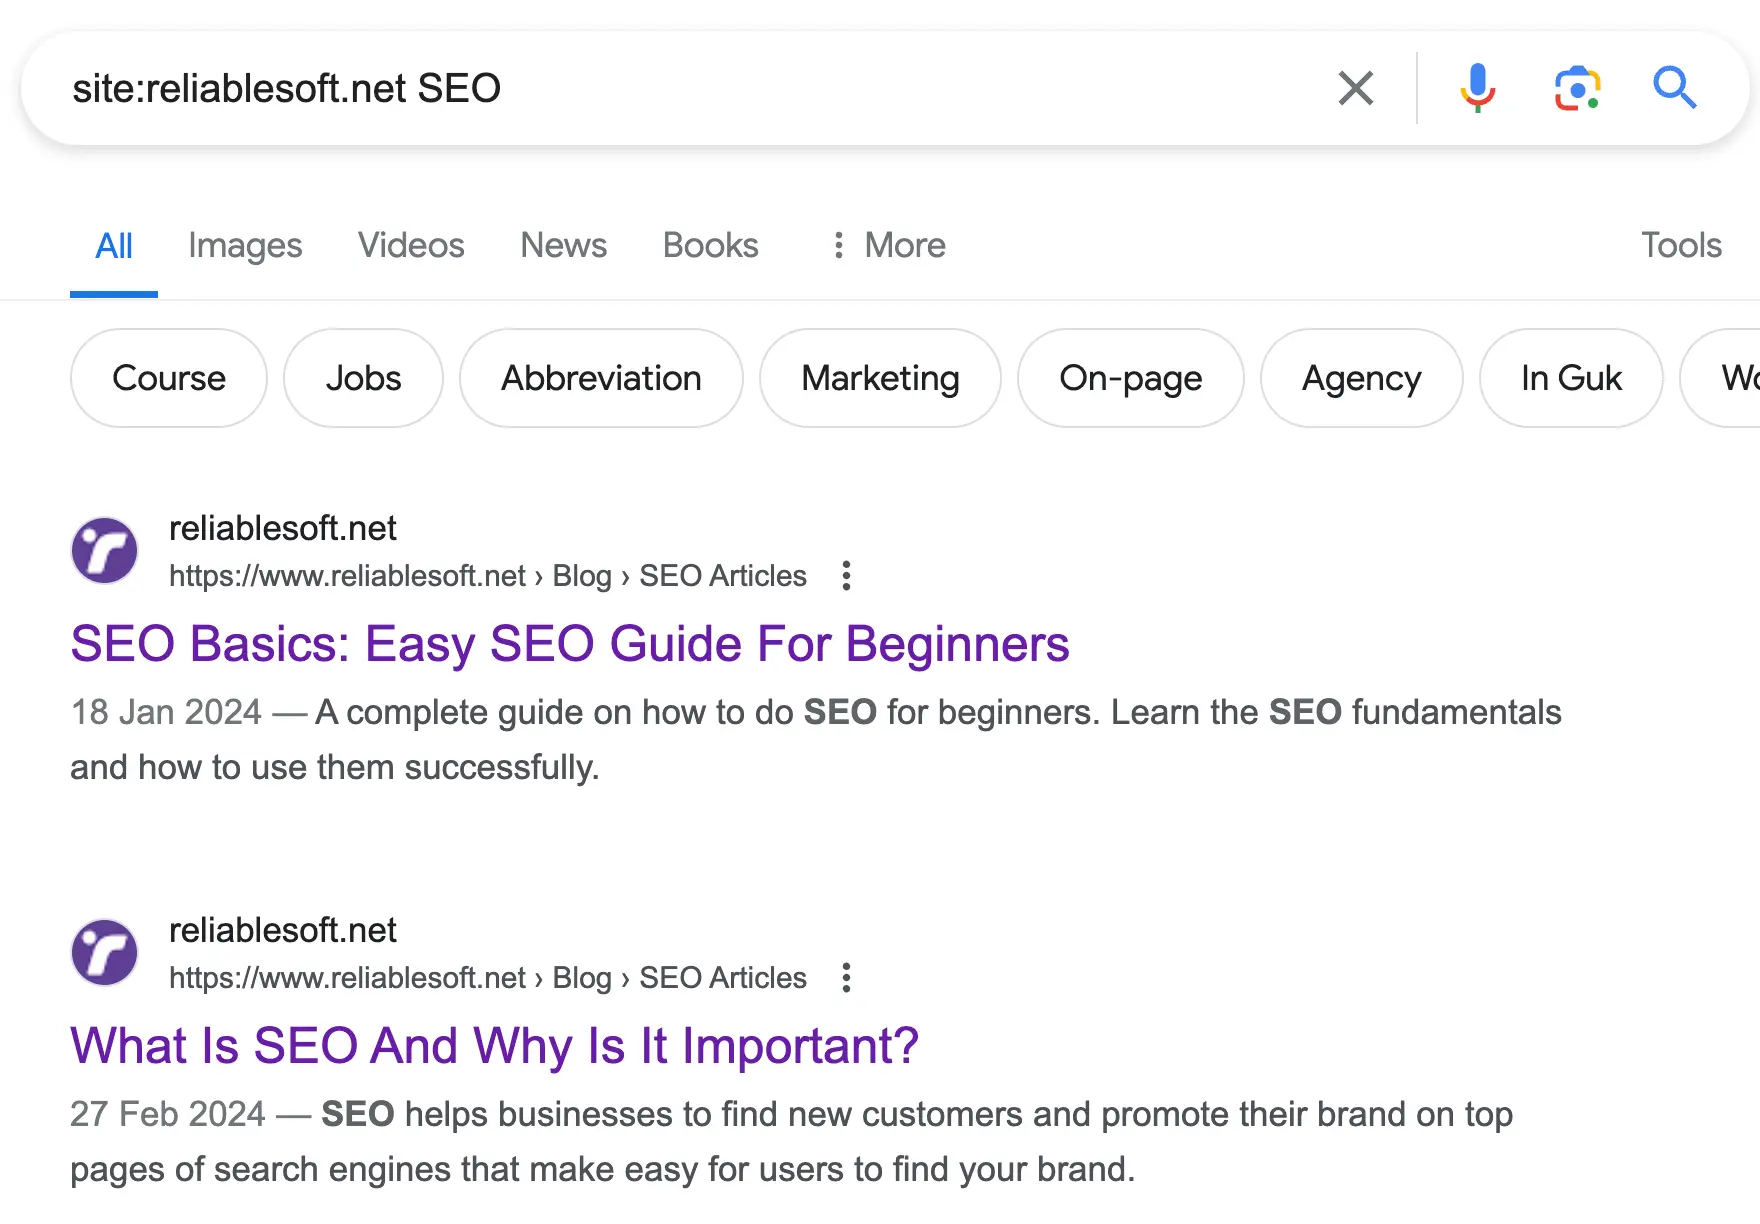
Task: Apply the Abbreviation filter chip
Action: click(x=601, y=378)
